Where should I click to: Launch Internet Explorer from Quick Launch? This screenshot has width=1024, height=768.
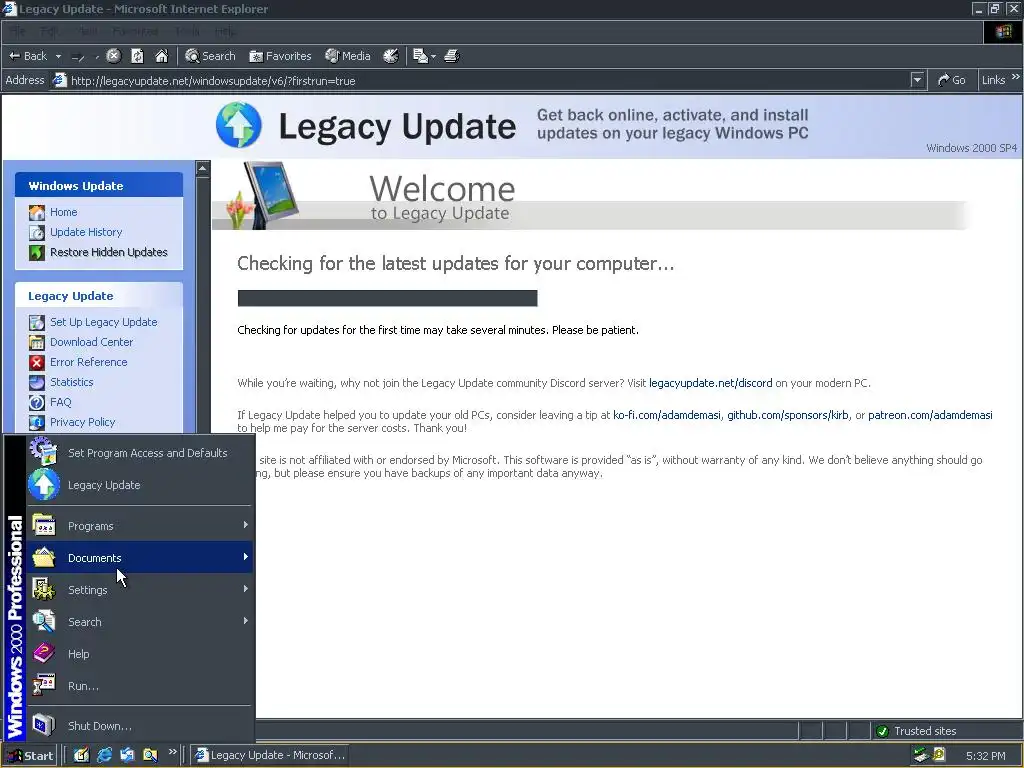pos(104,755)
